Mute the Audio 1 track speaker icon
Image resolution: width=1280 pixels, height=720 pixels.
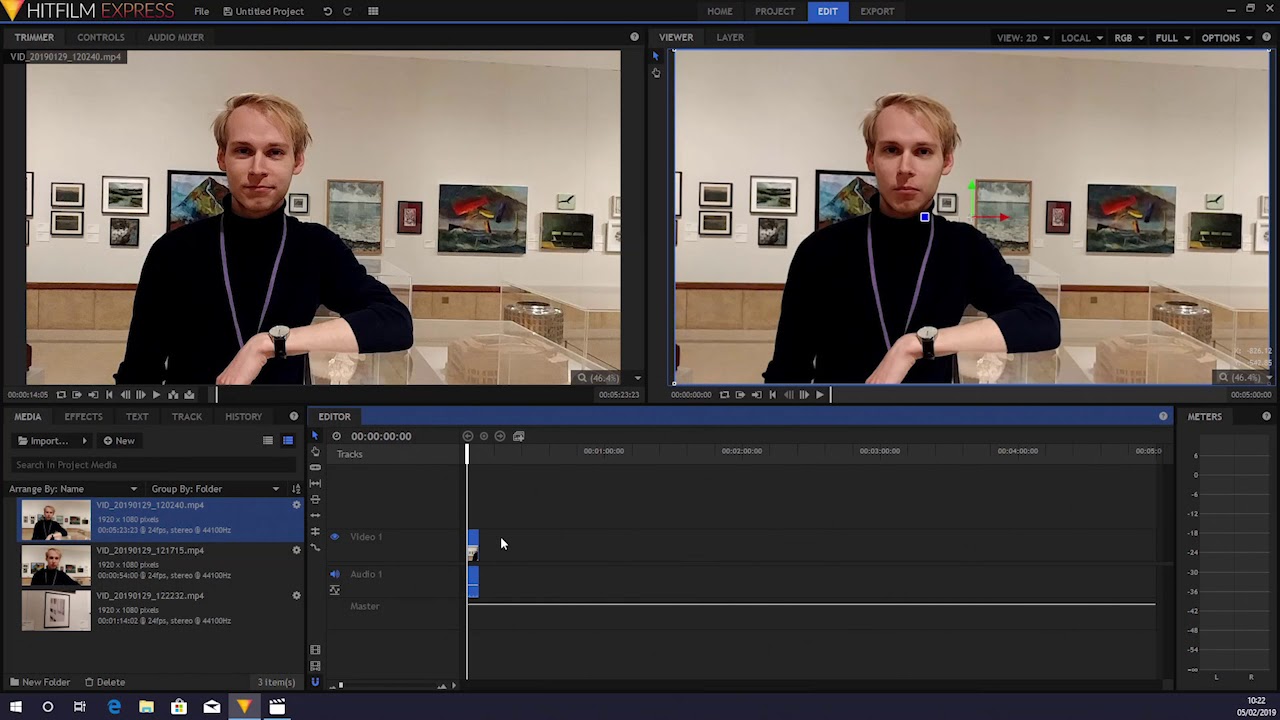(334, 574)
